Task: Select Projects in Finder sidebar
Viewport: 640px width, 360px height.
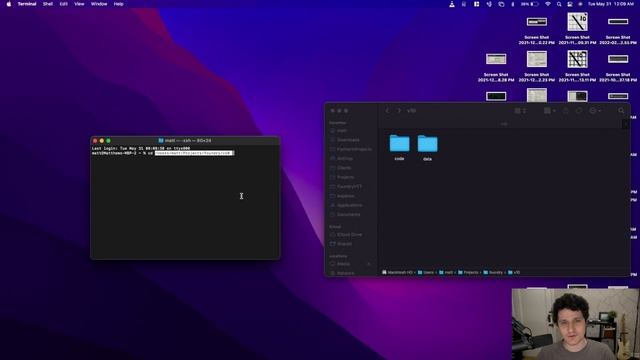Action: (x=342, y=177)
